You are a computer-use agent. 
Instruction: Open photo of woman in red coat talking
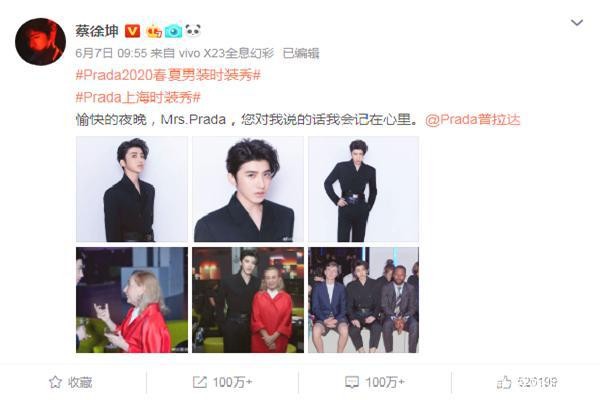[132, 300]
